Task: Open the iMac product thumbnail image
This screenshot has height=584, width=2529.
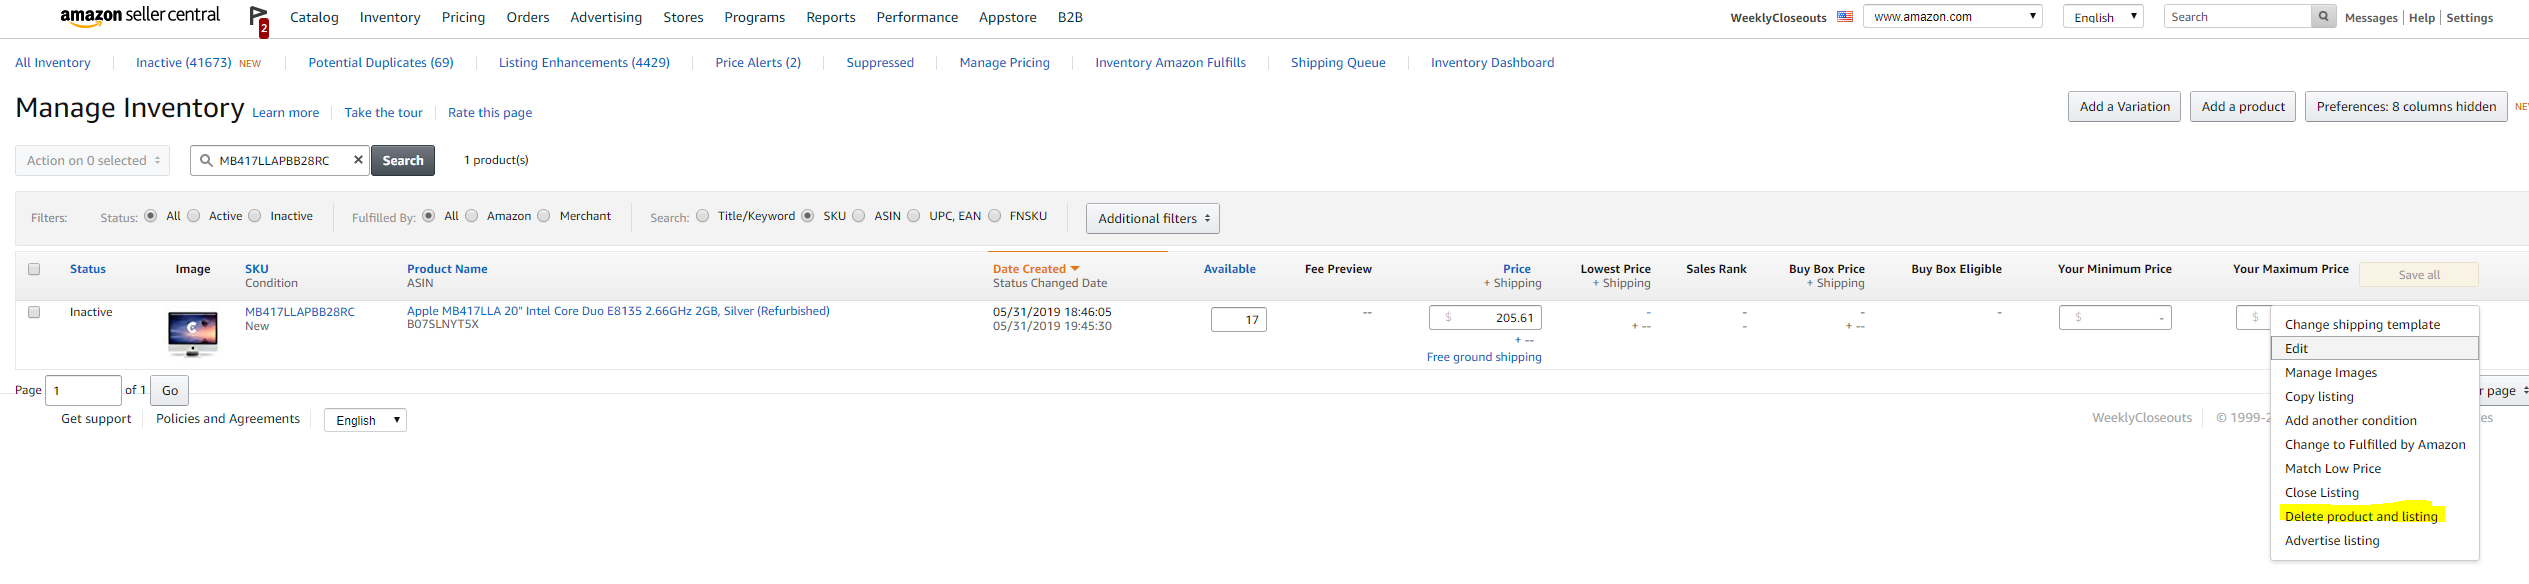Action: pos(193,334)
